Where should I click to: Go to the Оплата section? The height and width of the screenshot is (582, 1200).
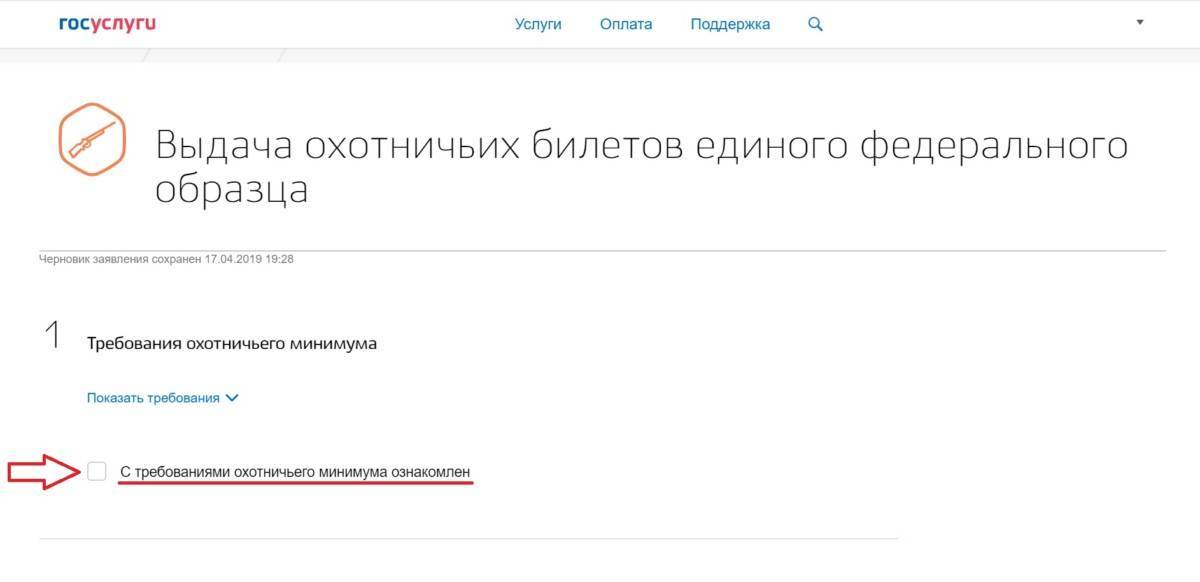coord(626,24)
